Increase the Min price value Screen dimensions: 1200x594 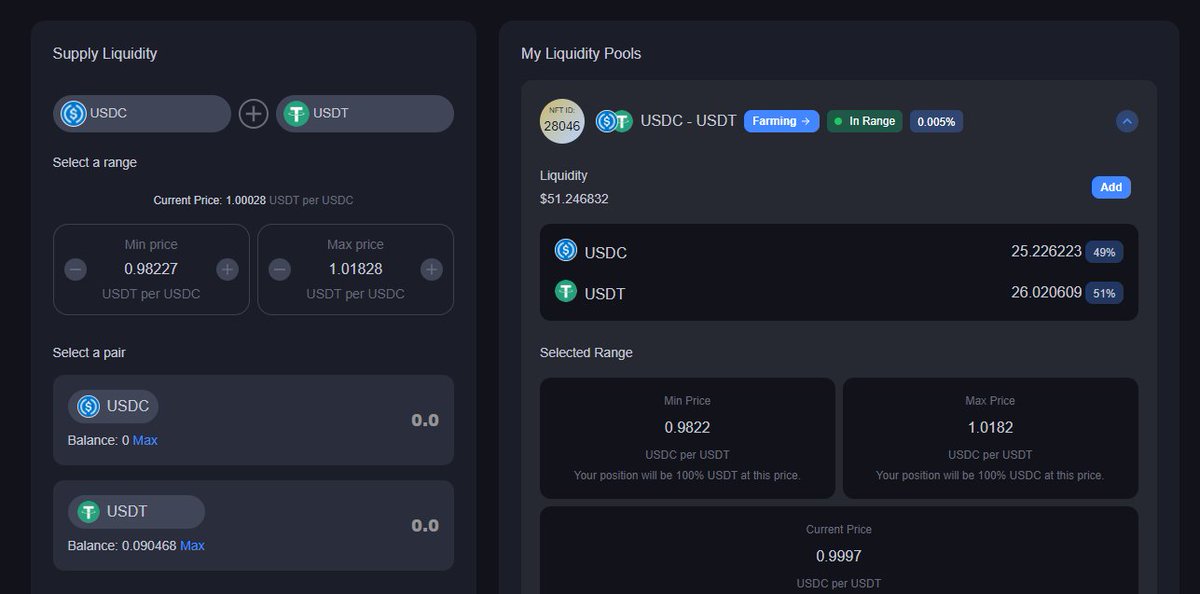point(227,270)
